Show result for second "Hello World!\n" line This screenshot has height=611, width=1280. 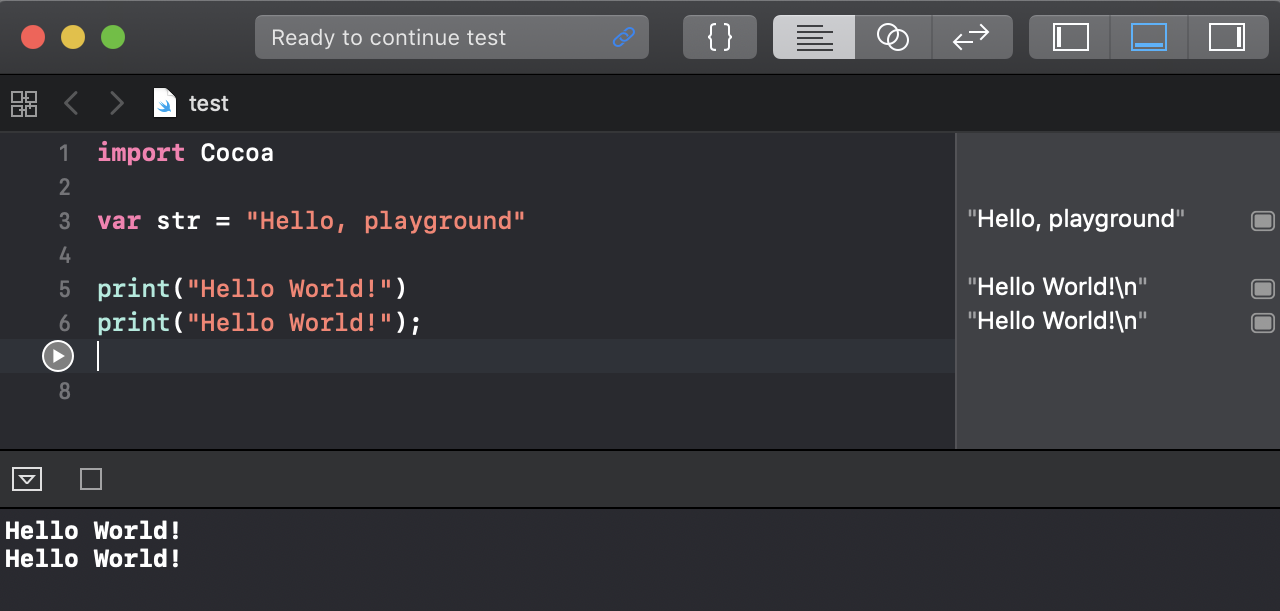point(1263,322)
